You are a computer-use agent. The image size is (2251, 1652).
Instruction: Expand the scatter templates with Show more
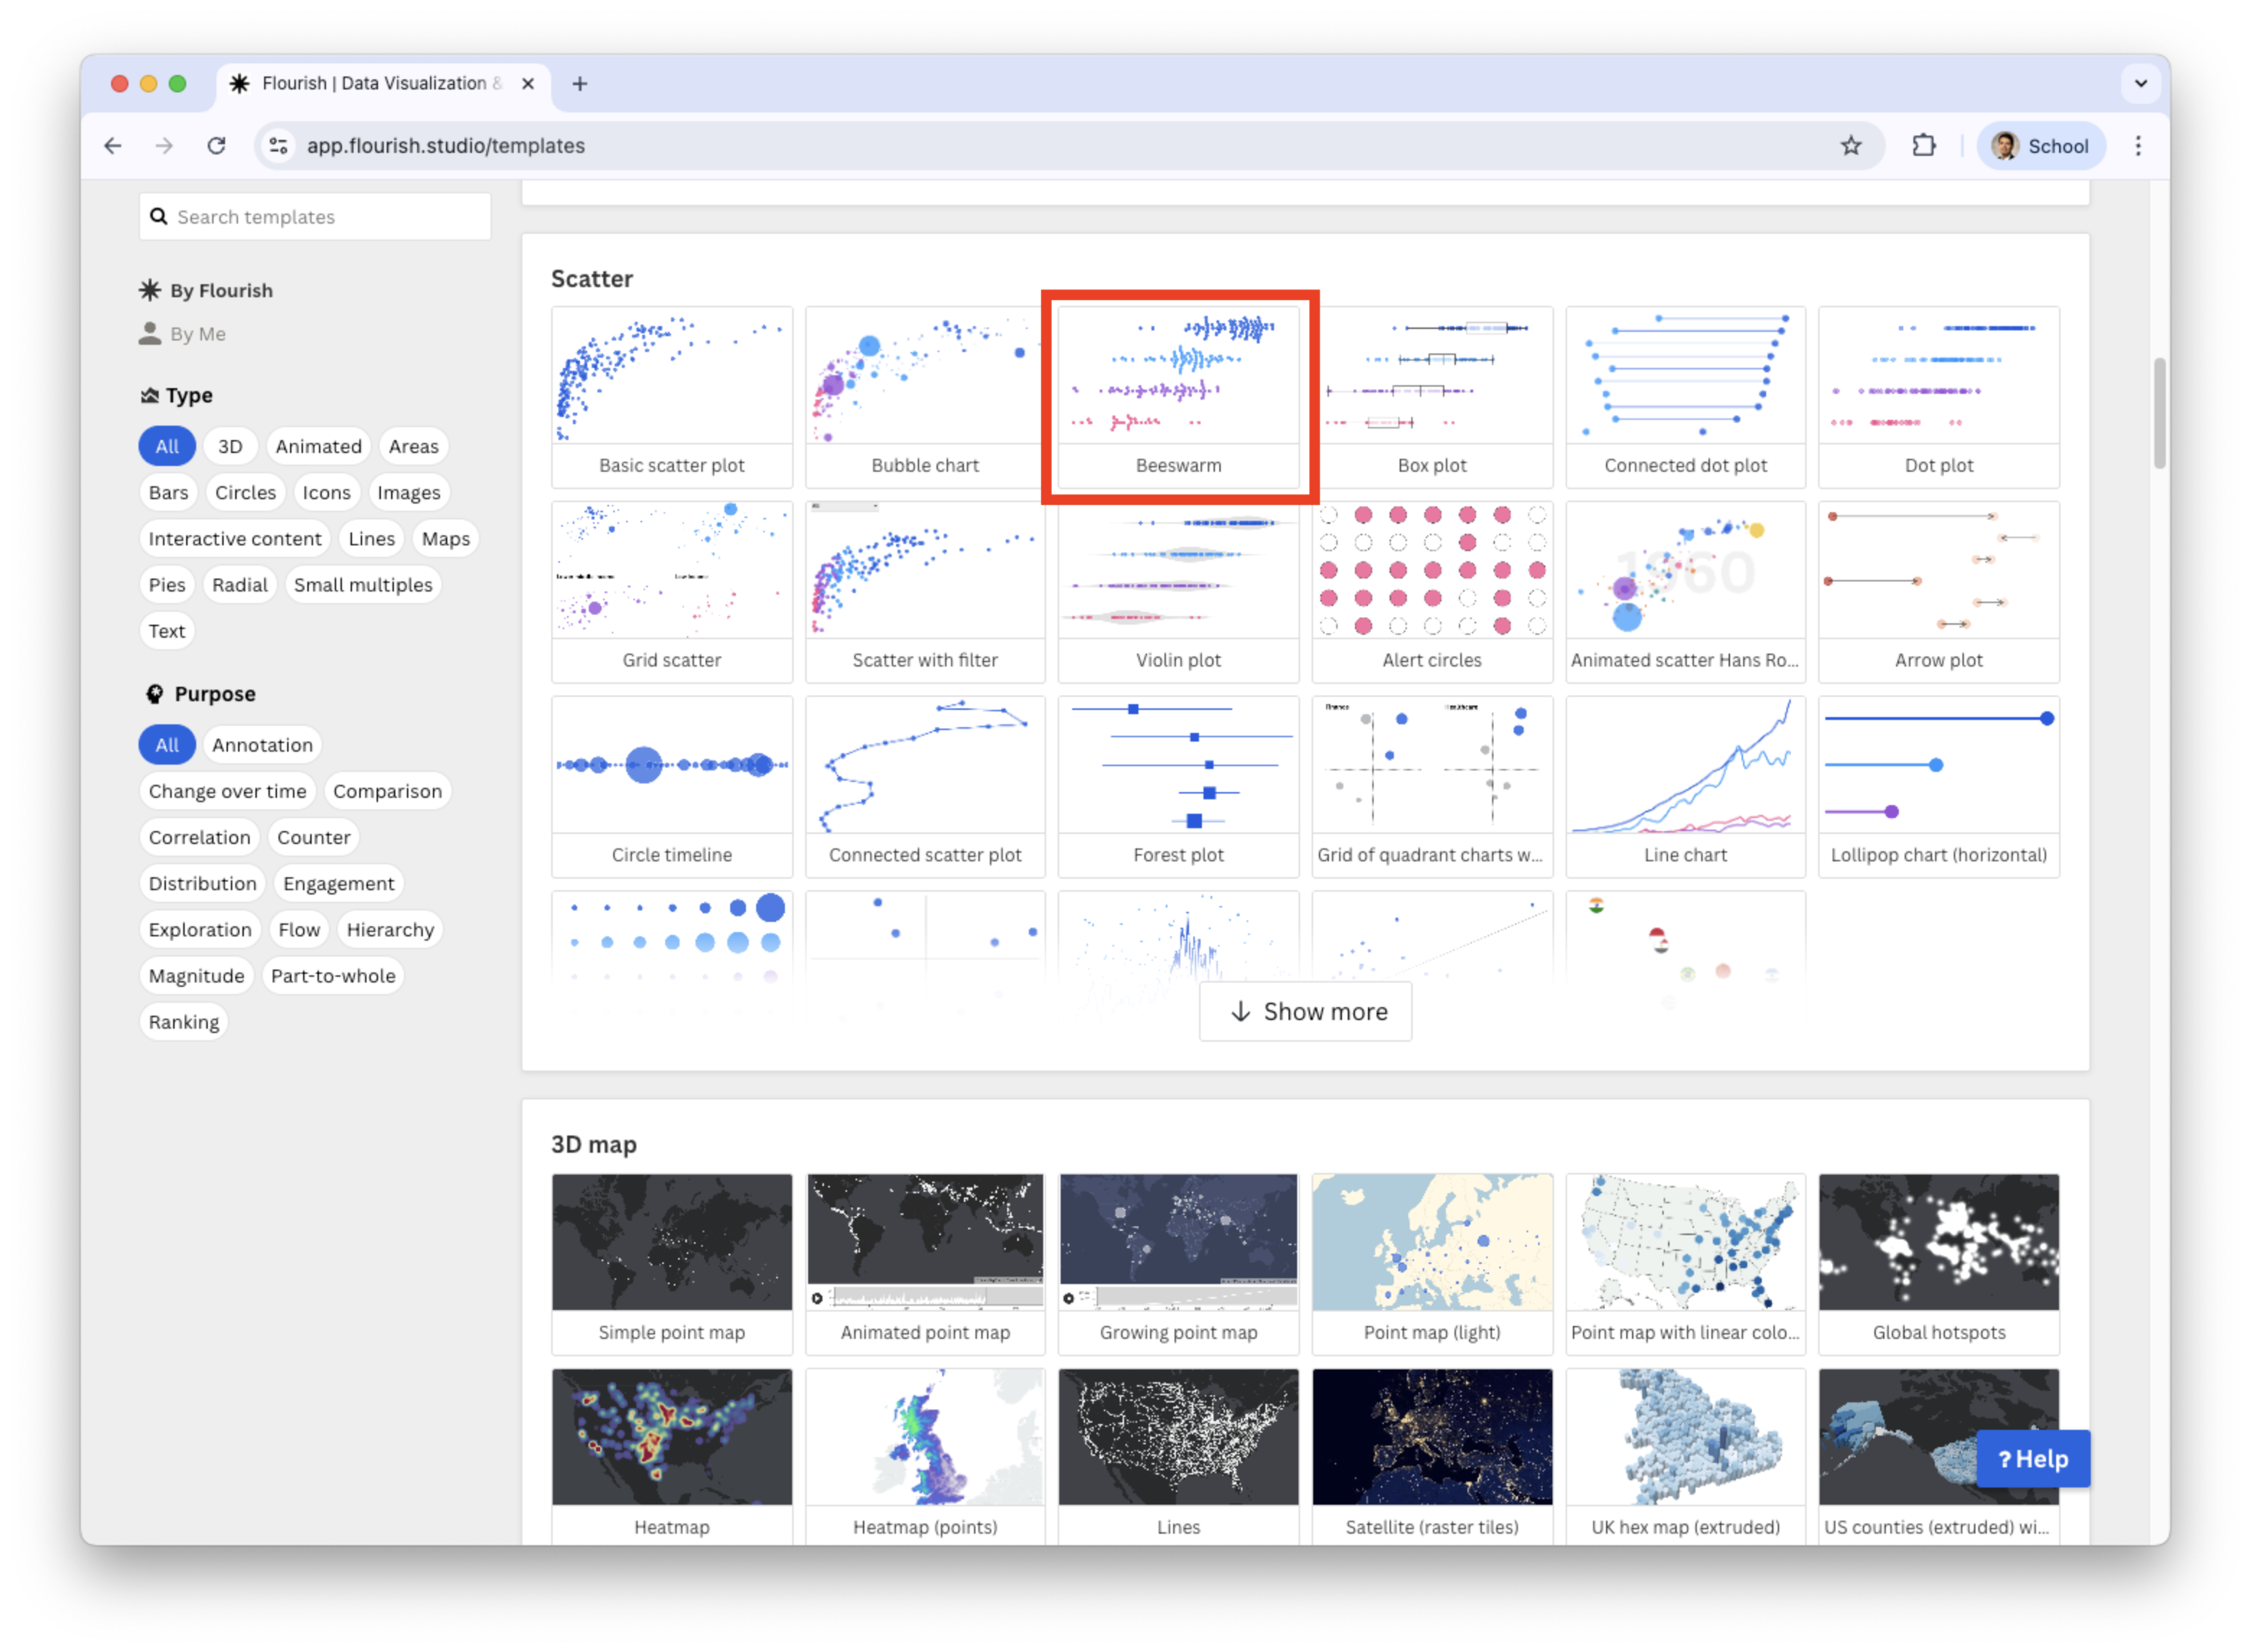[1305, 1012]
